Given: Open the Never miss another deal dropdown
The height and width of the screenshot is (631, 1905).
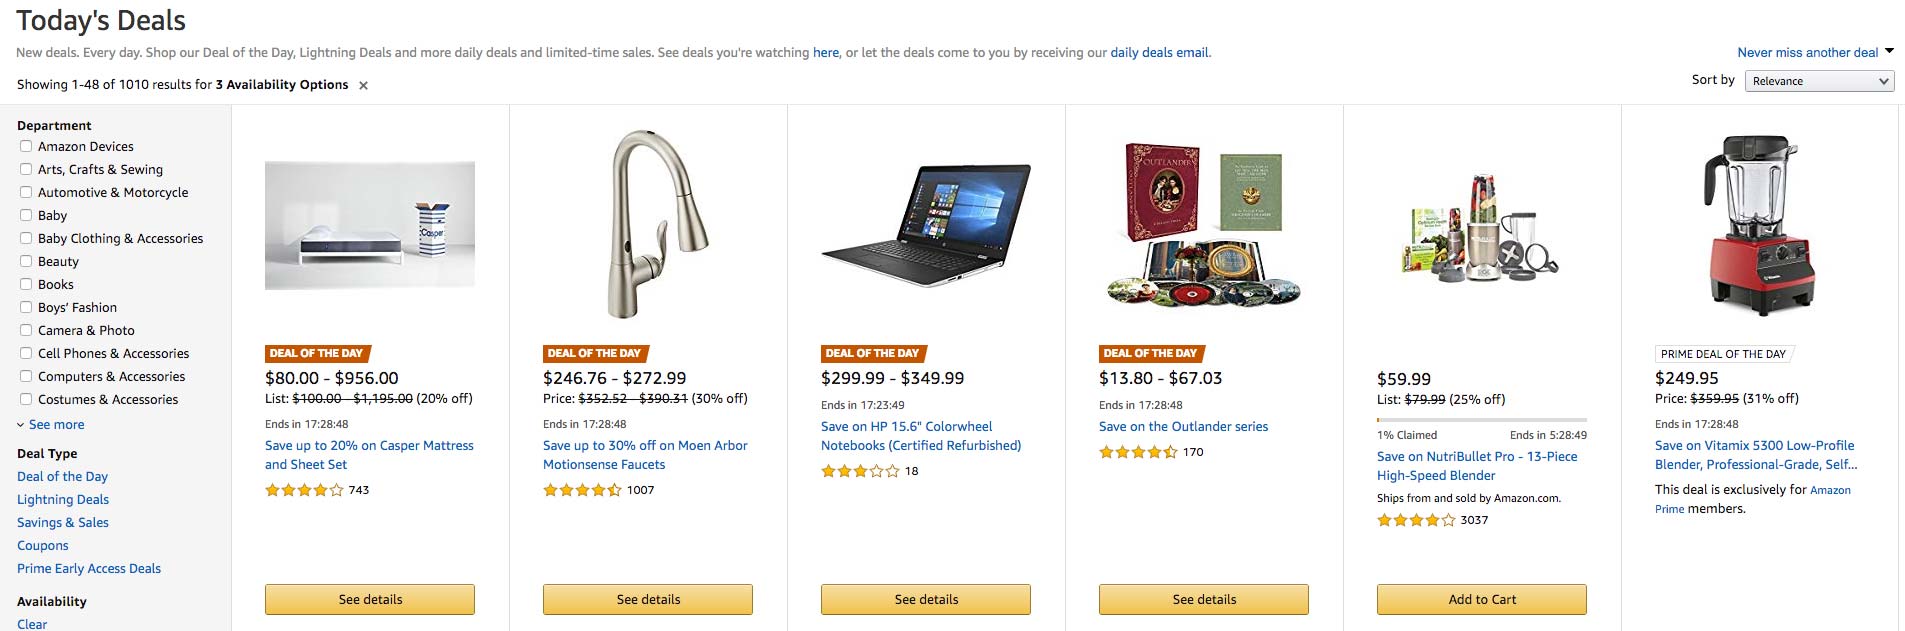Looking at the screenshot, I should (x=1809, y=52).
